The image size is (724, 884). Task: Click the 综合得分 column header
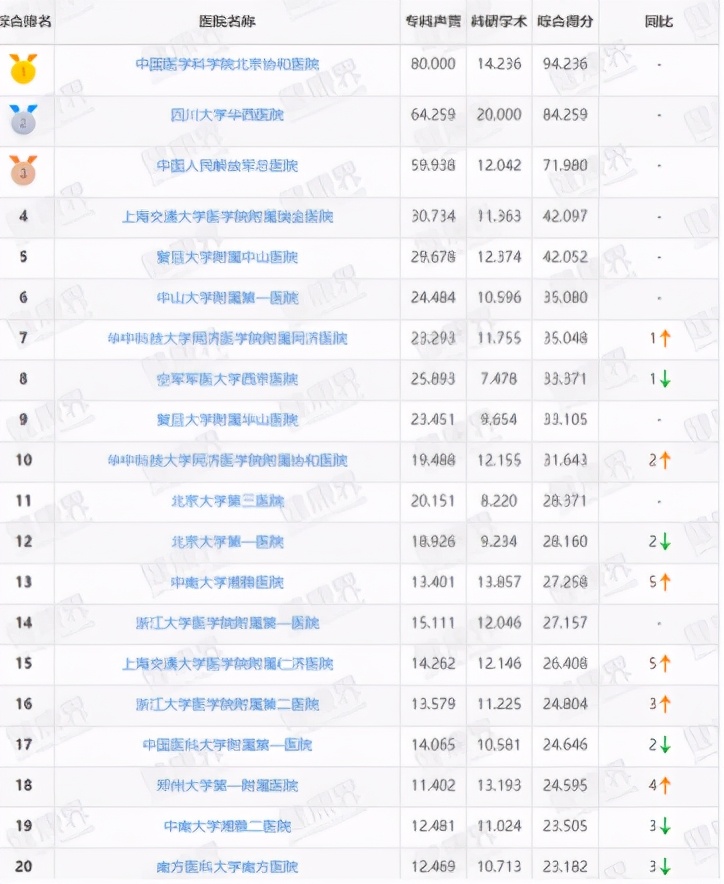(x=565, y=21)
